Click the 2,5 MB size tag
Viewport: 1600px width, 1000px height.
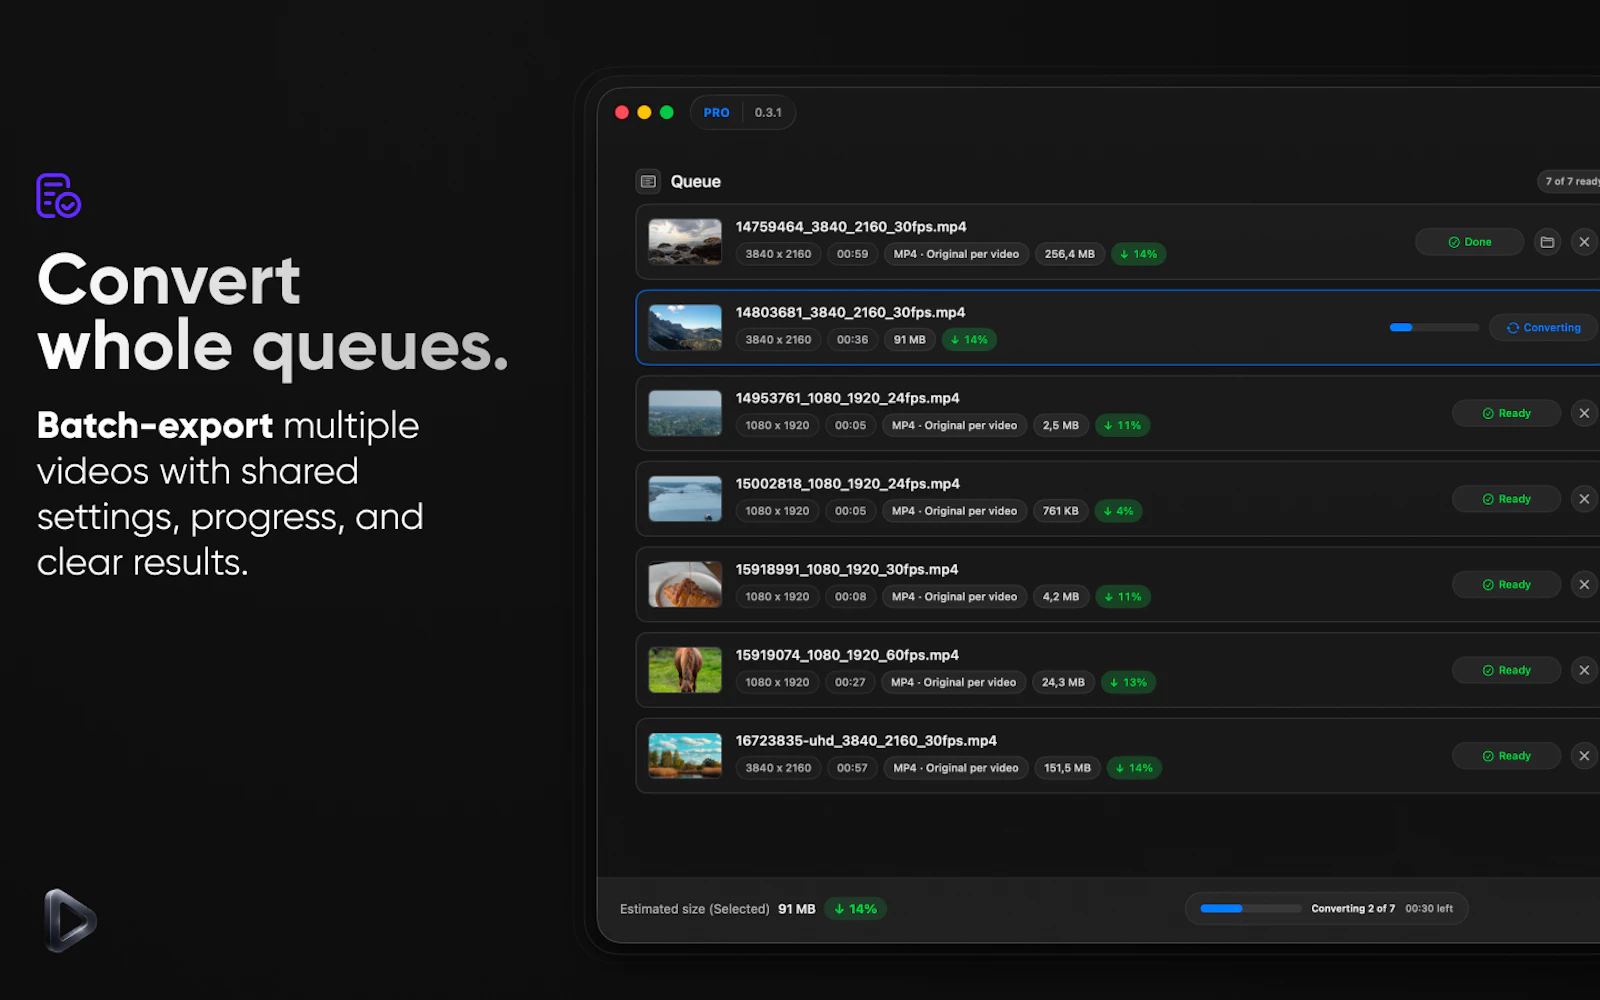tap(1060, 426)
